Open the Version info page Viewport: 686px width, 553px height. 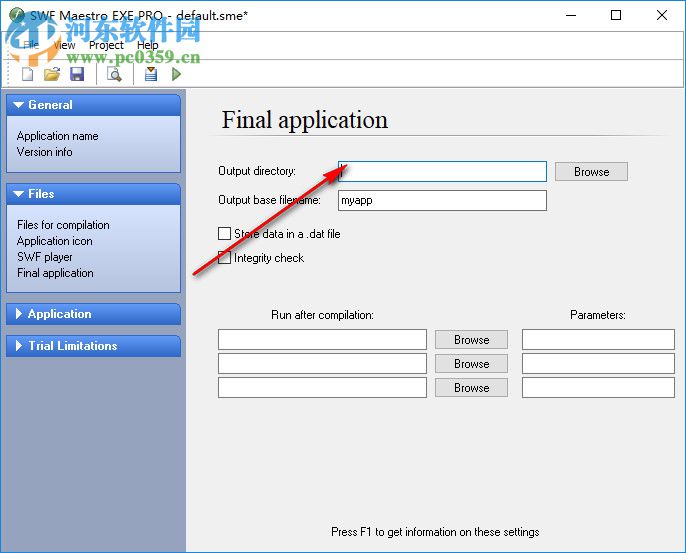point(45,152)
